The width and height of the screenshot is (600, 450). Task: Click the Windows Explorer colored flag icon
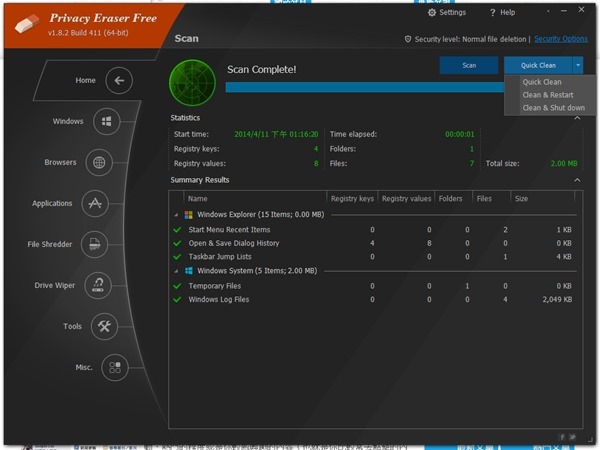[x=189, y=215]
